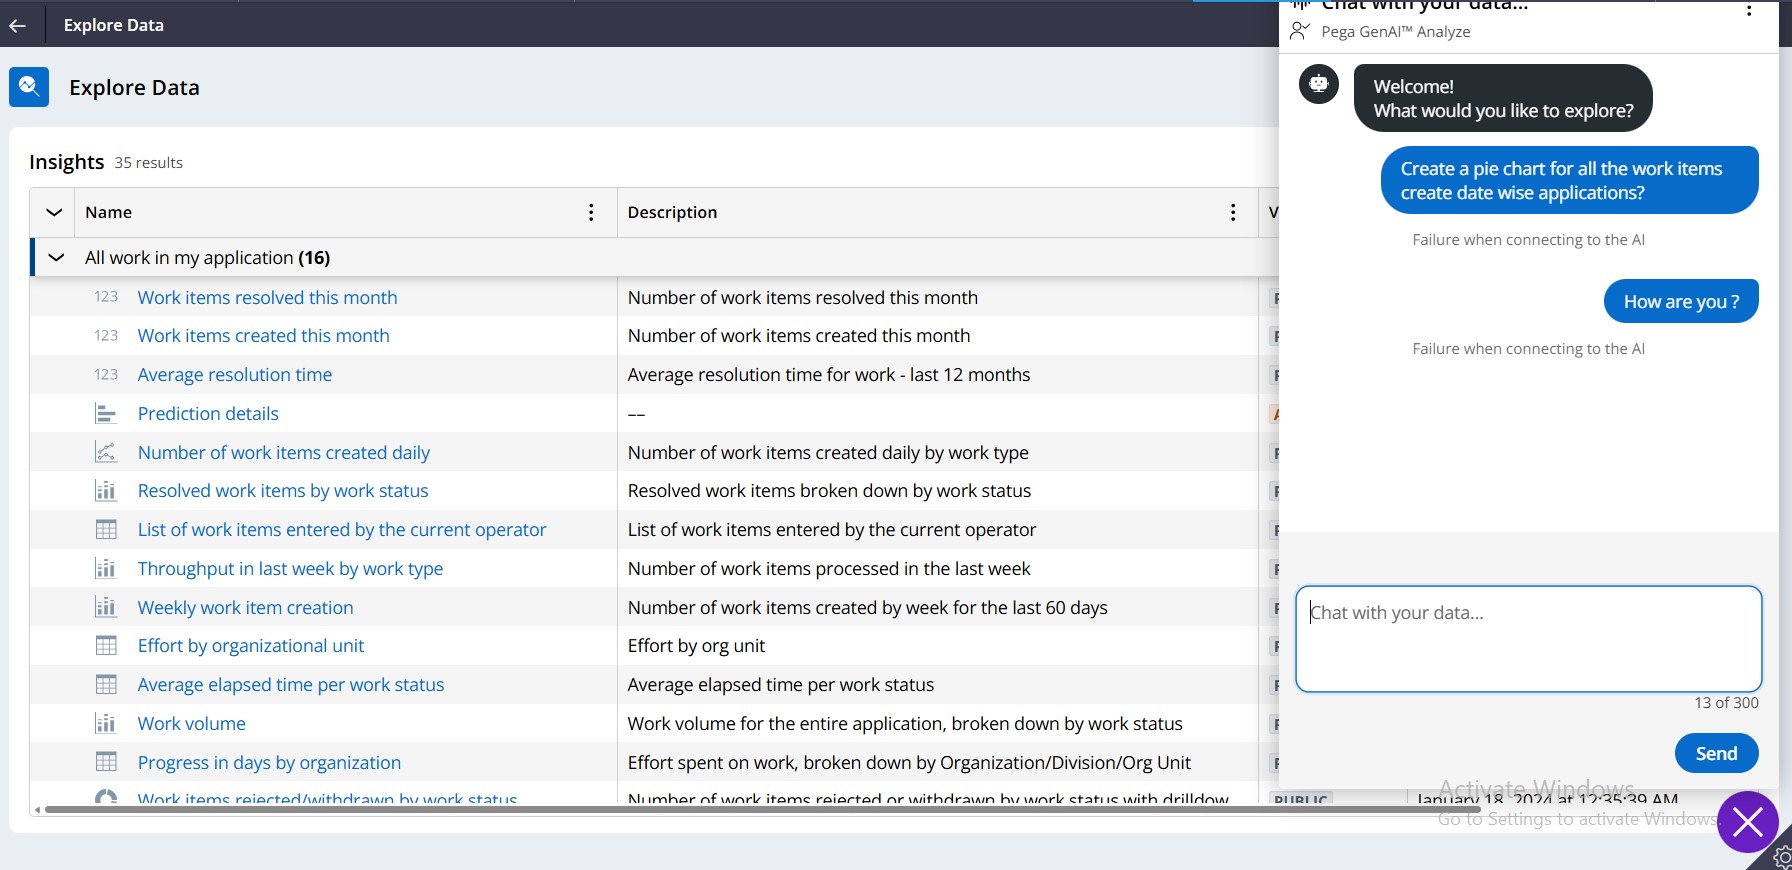Open Average resolution time insight
The image size is (1792, 870).
[x=235, y=375]
